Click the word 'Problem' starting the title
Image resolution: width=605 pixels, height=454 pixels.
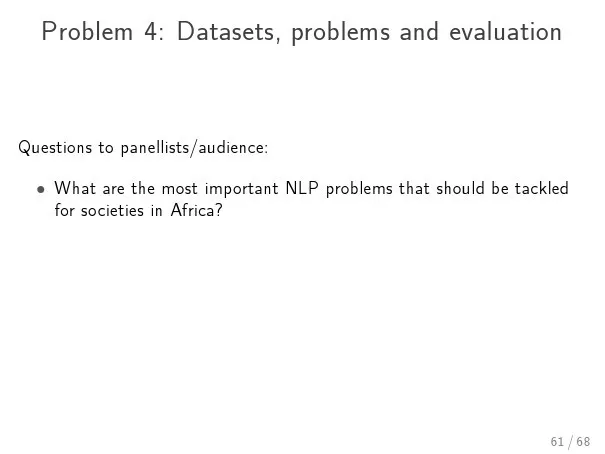pos(87,31)
